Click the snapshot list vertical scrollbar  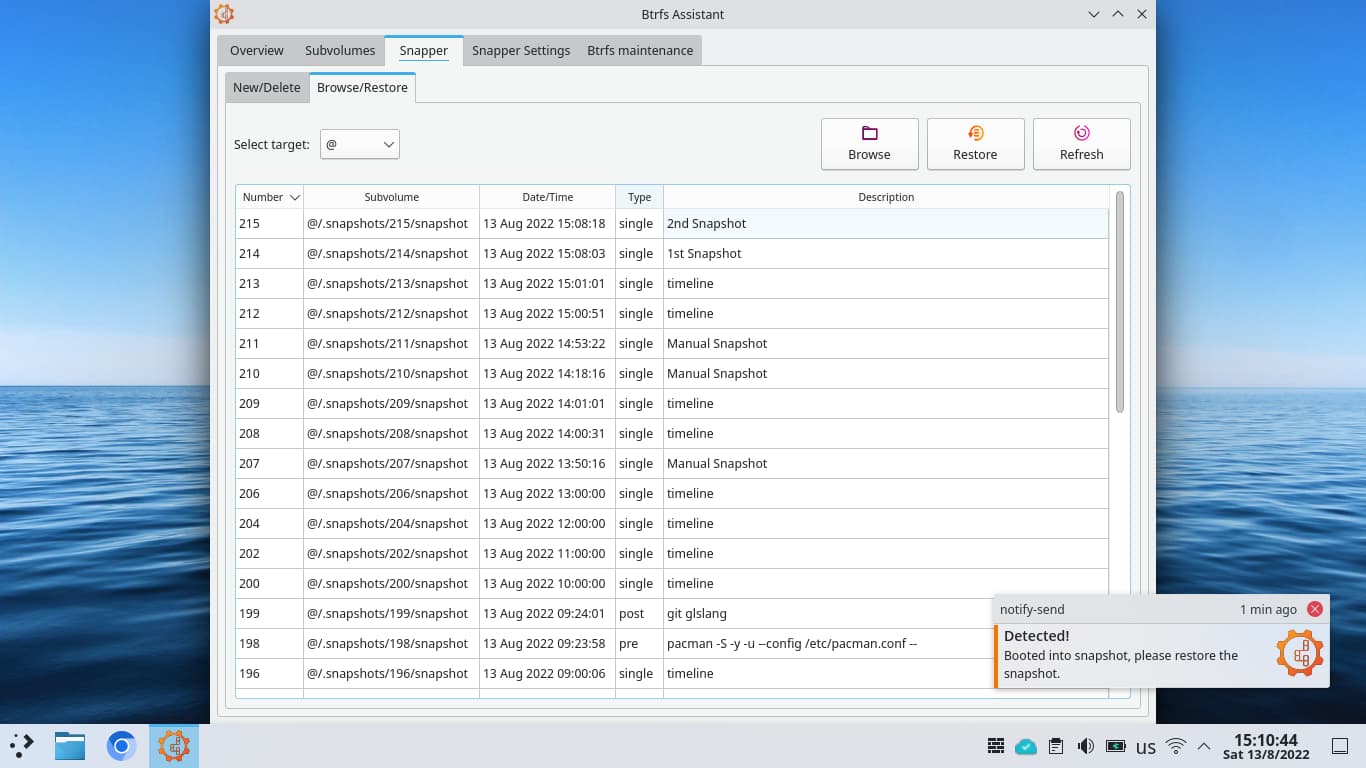pyautogui.click(x=1120, y=300)
